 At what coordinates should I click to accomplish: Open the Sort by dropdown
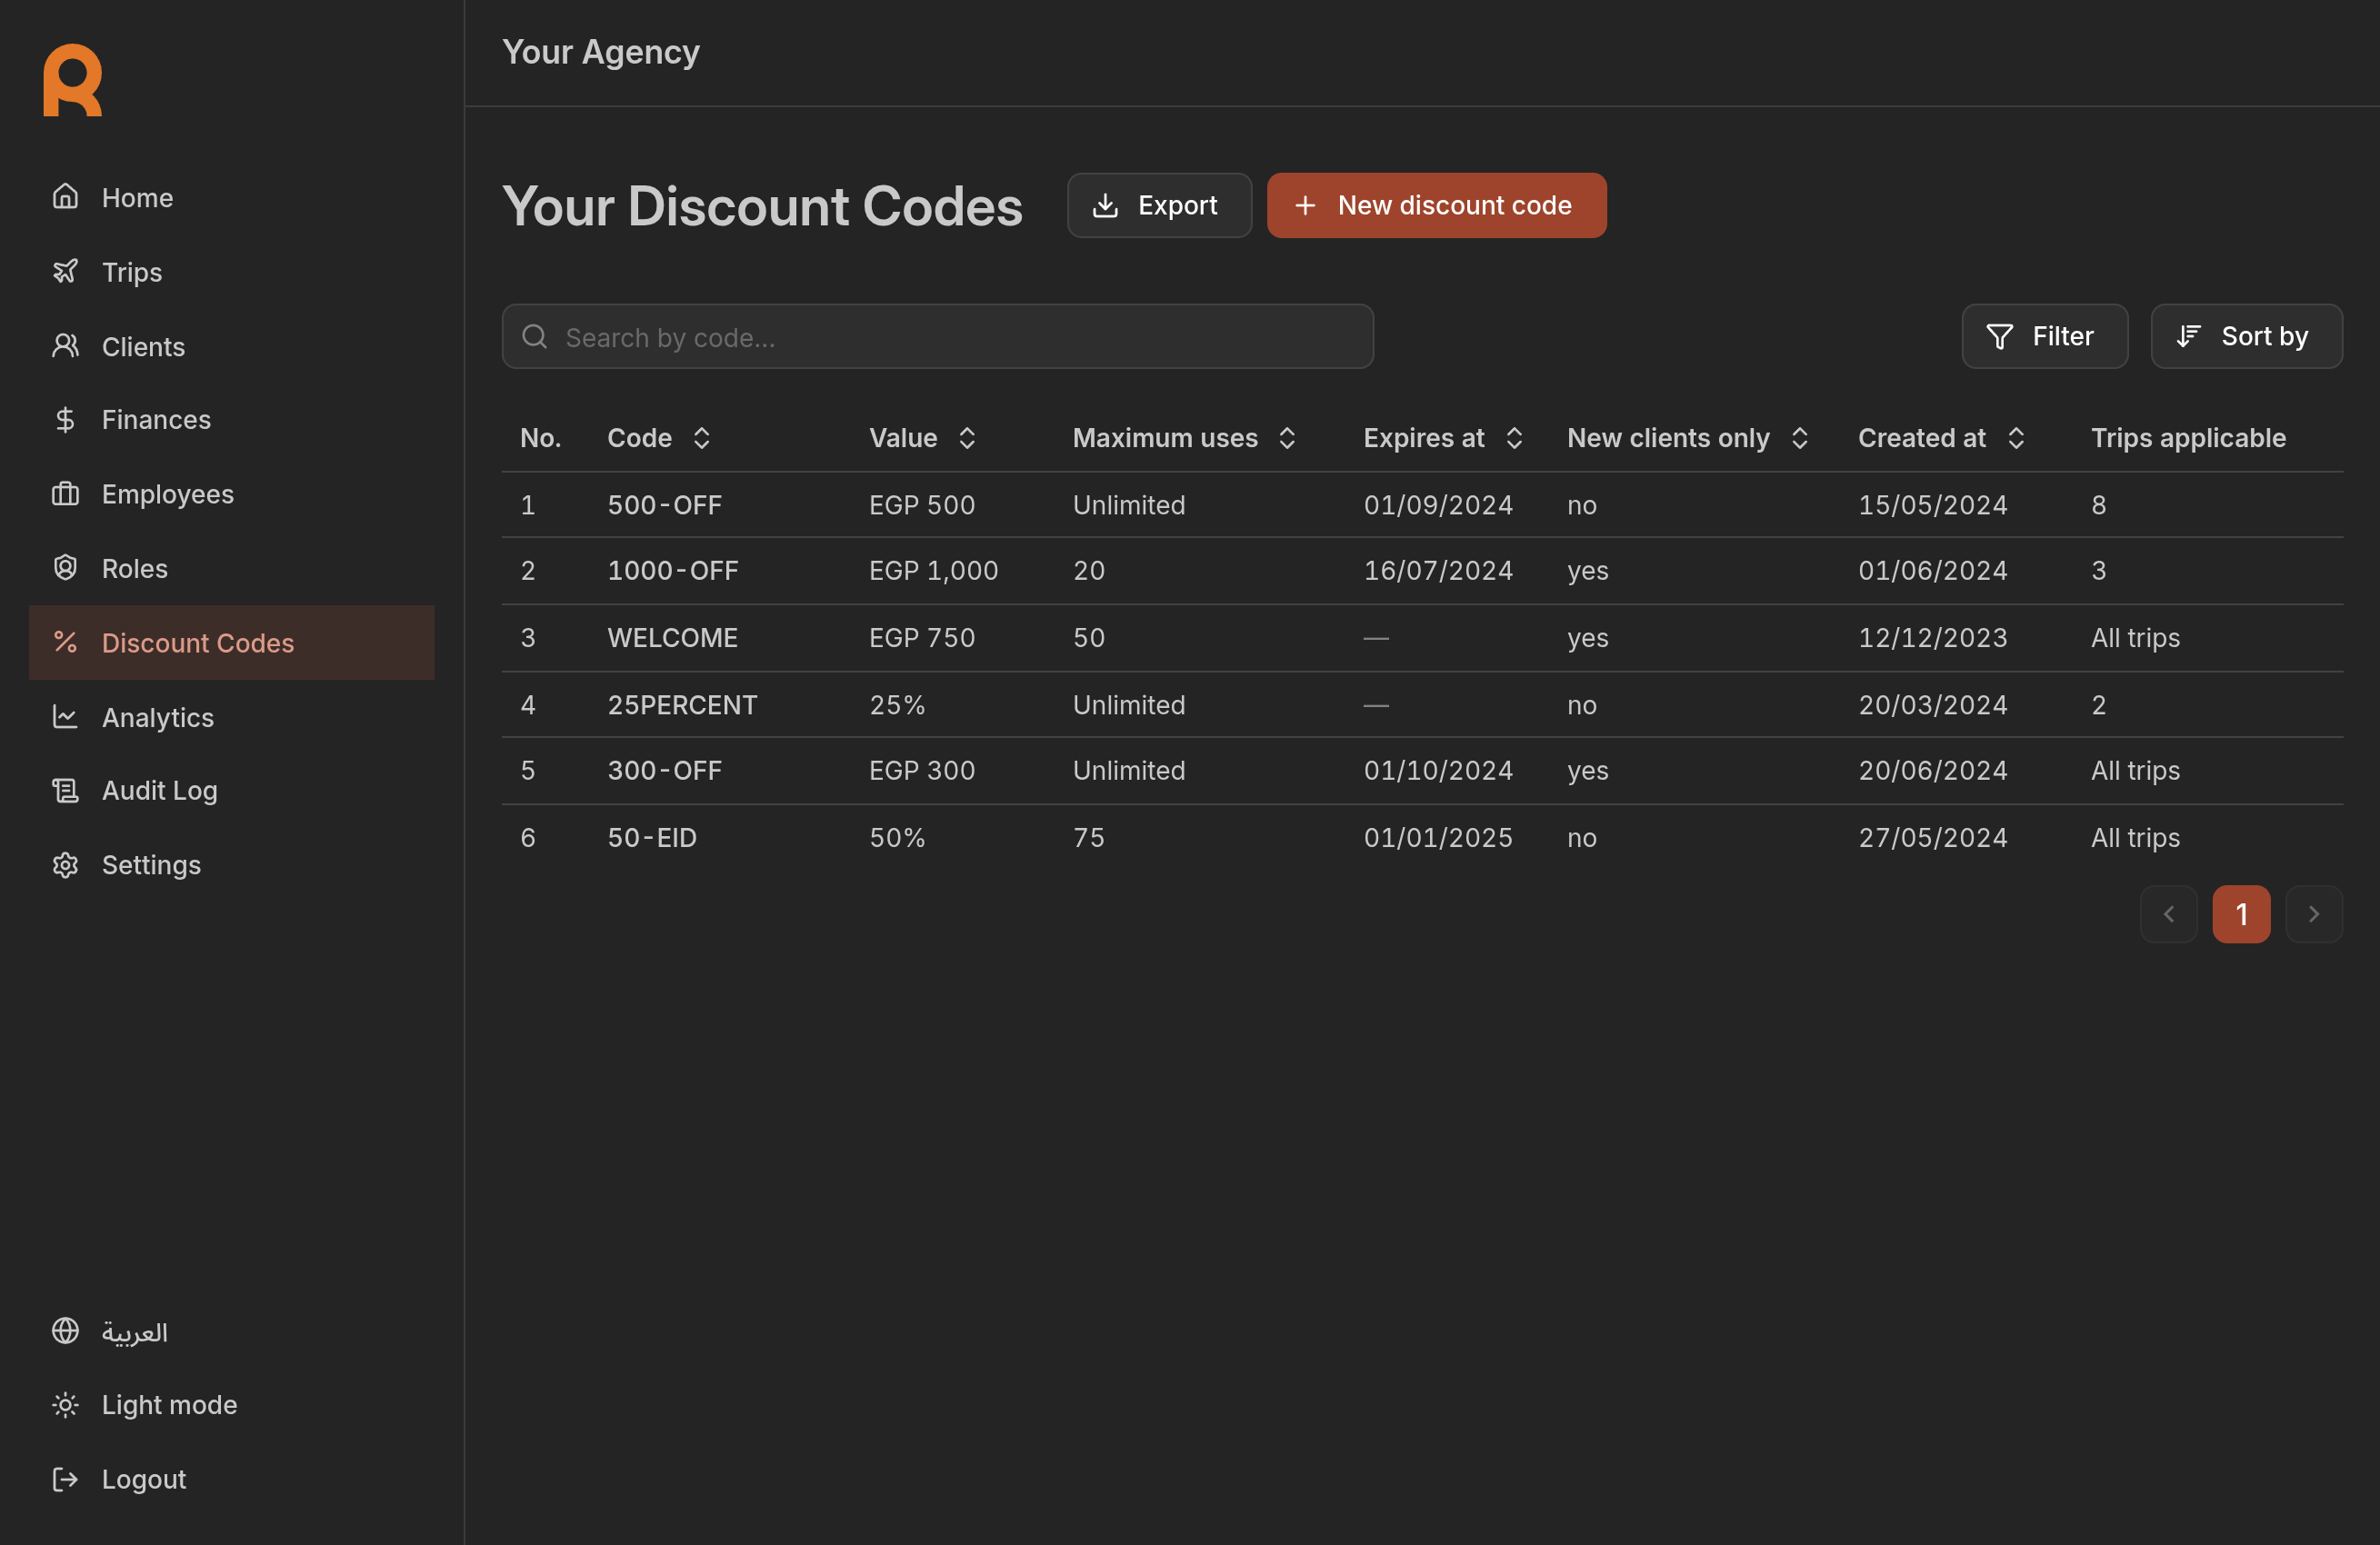(2245, 336)
